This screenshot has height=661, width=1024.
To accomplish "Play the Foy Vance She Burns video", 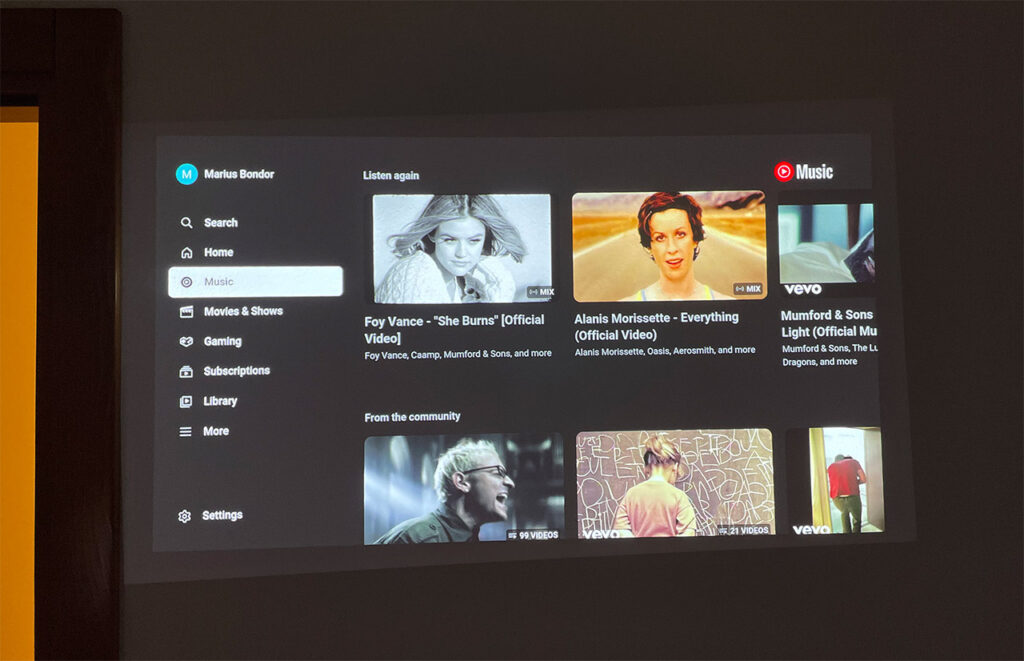I will 463,248.
